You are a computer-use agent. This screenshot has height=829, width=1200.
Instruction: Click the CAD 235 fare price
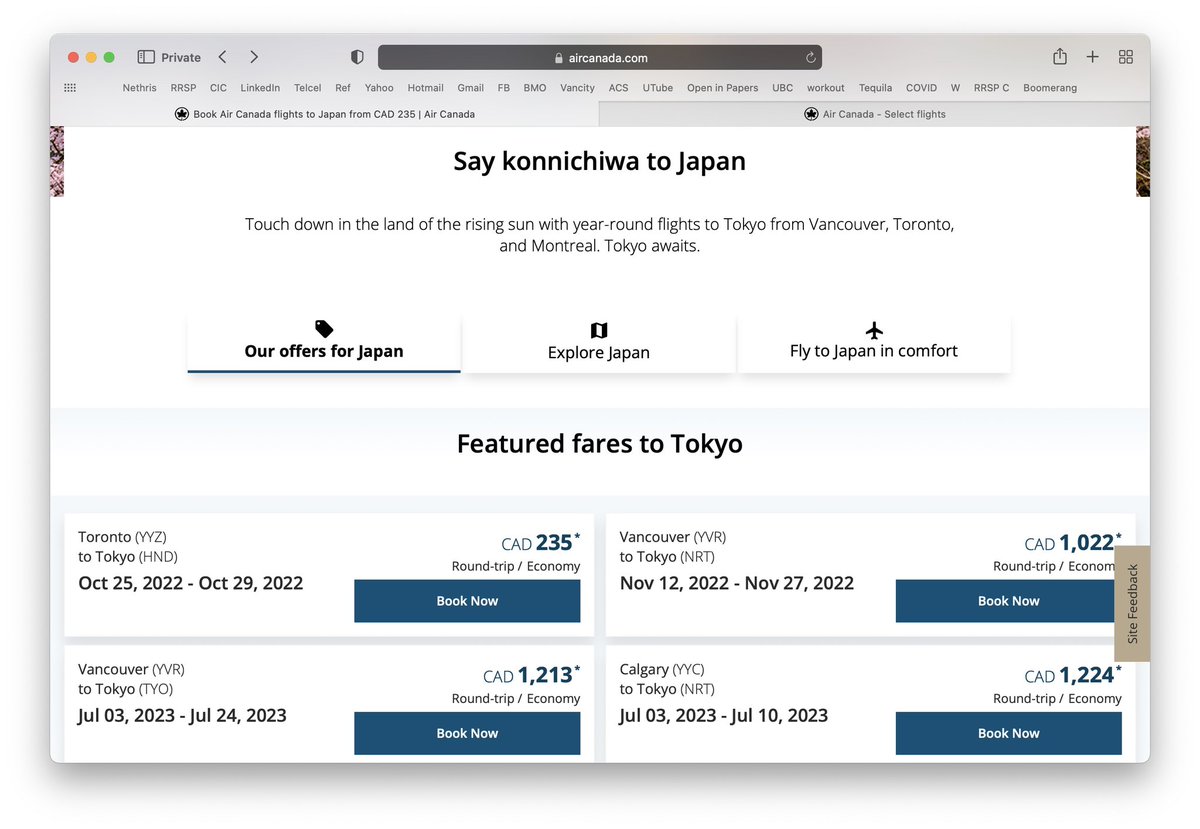(540, 543)
